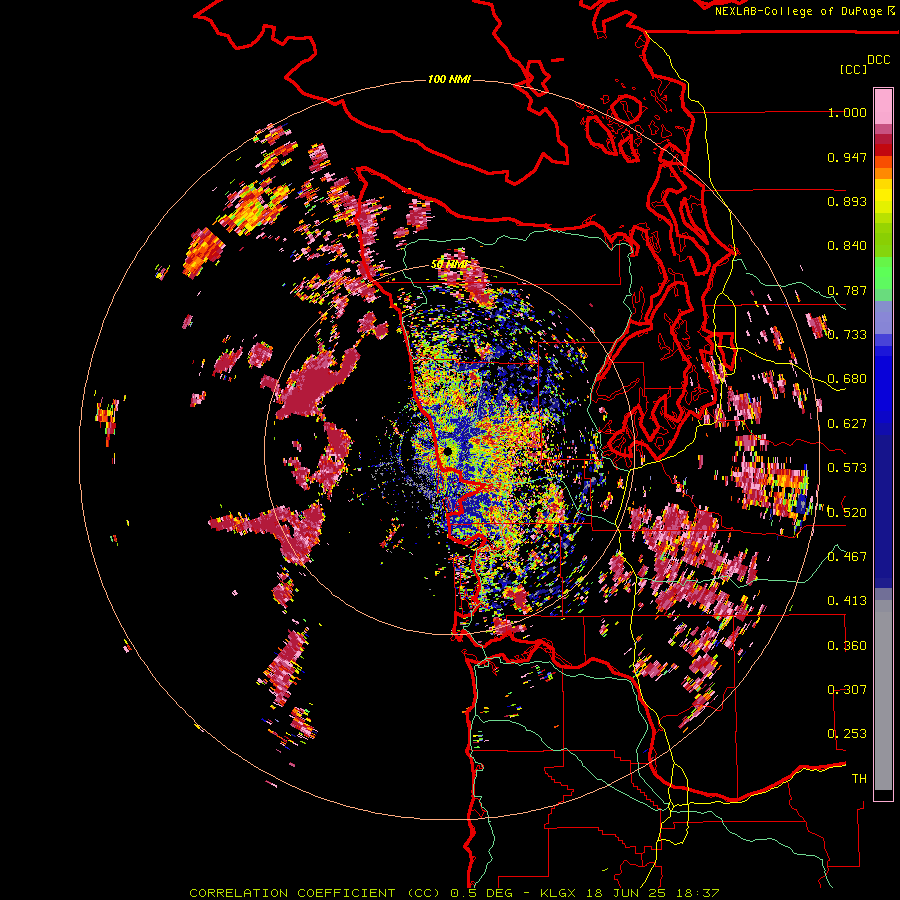Click the 0.893 color scale value
The image size is (900, 900).
[x=847, y=201]
